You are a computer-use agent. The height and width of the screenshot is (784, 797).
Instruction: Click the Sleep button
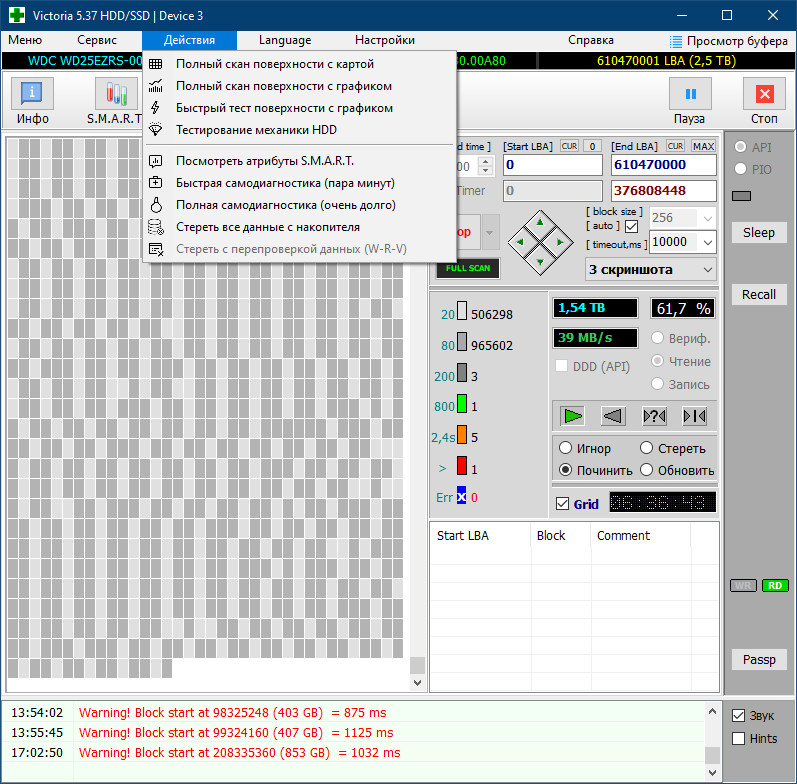pos(758,233)
